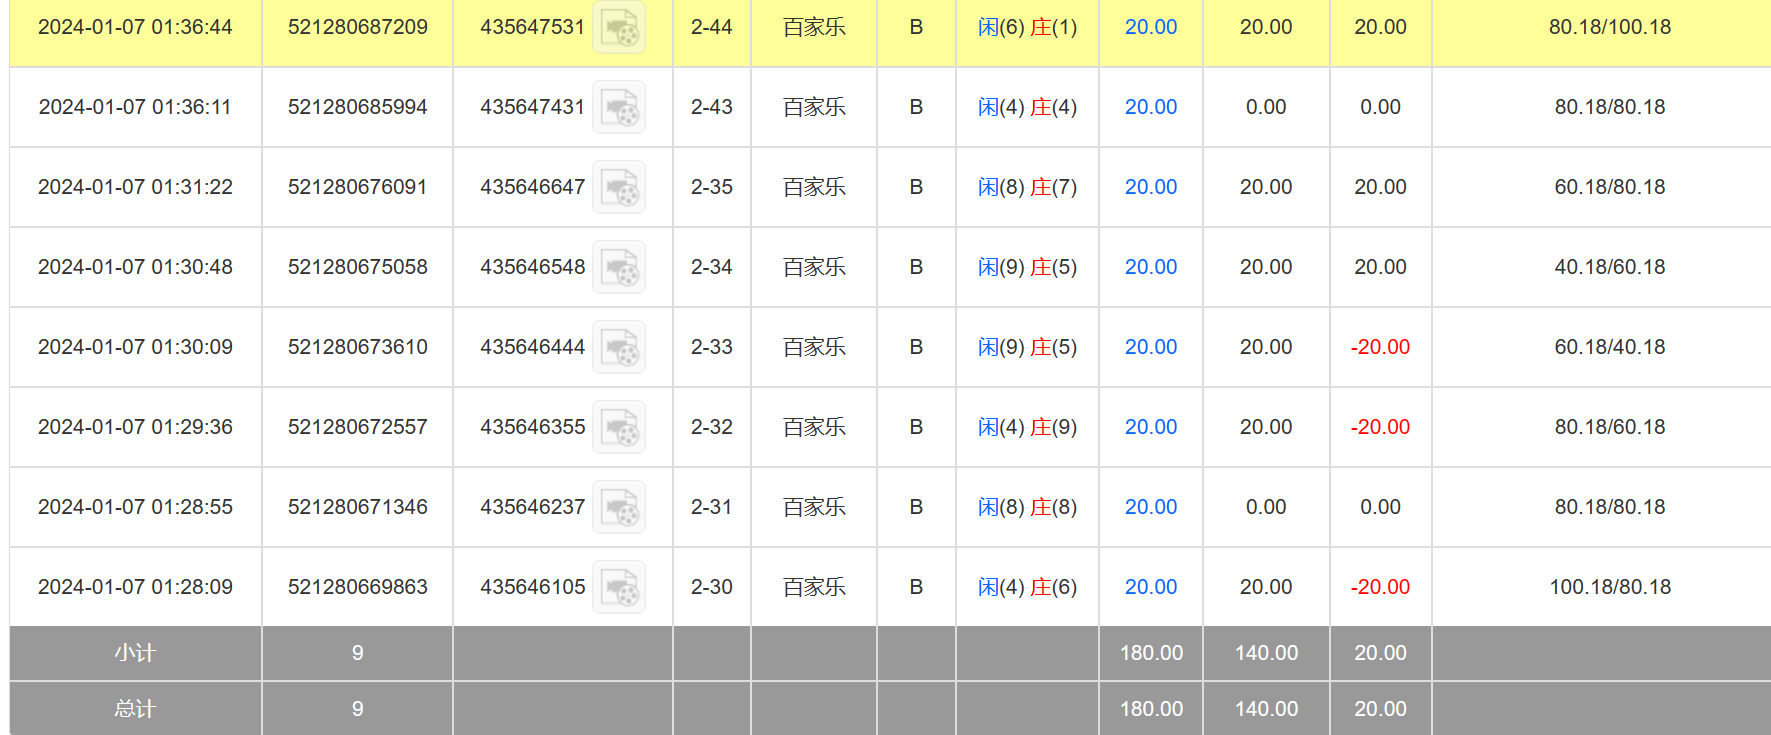Click the 小计 subtotal row label
Image resolution: width=1771 pixels, height=735 pixels.
point(135,653)
